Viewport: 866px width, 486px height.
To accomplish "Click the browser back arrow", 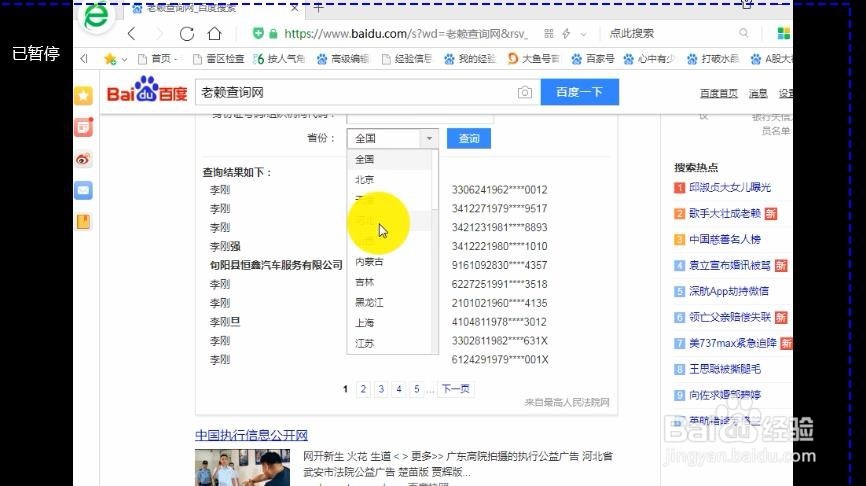I will (x=131, y=34).
